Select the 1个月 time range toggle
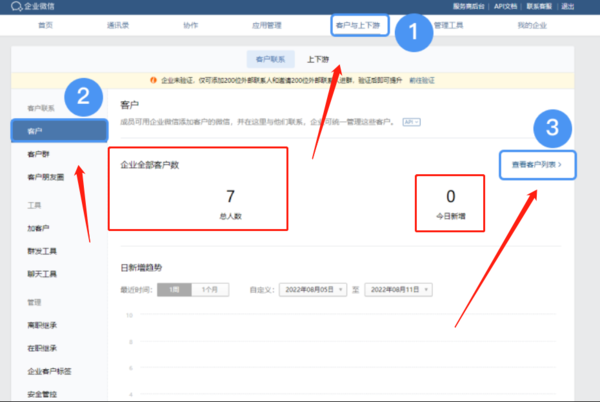The image size is (600, 402). coord(211,289)
